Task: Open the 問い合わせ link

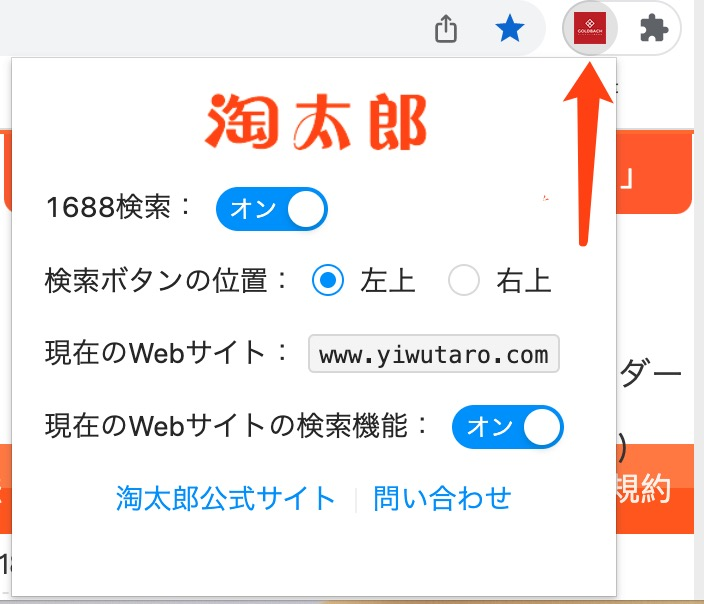Action: [x=442, y=498]
